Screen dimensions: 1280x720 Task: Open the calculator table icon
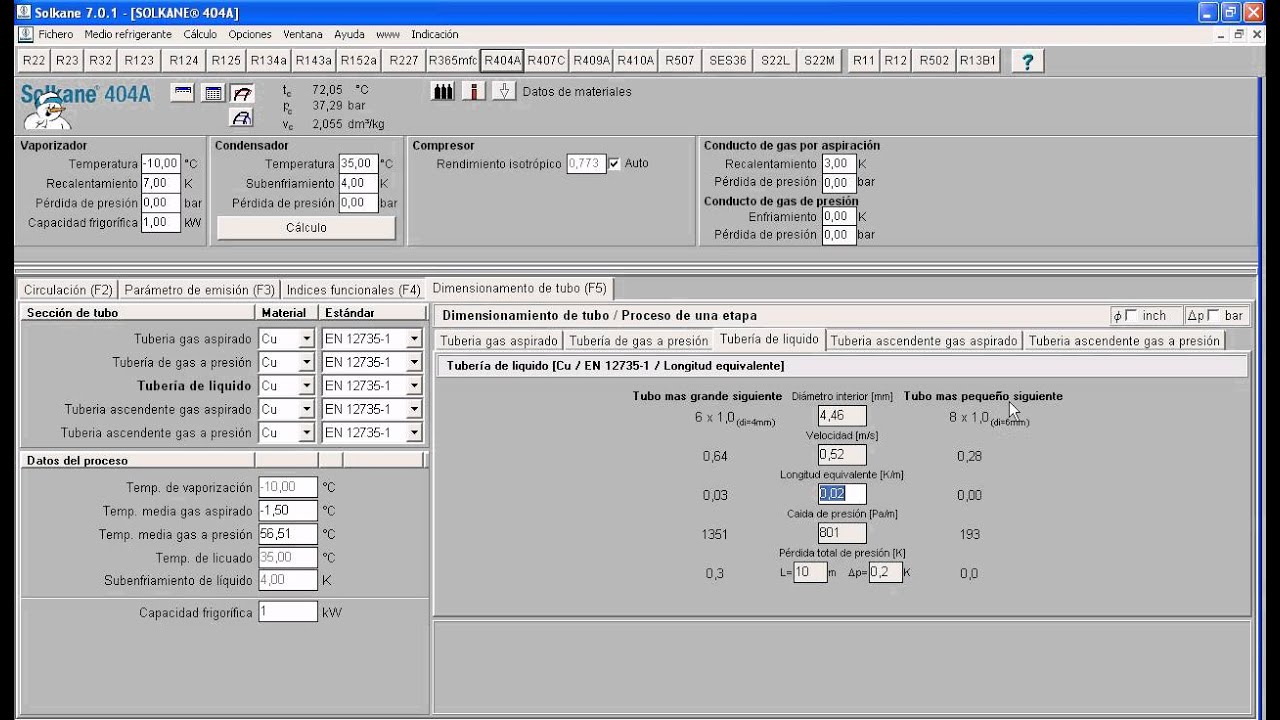(213, 93)
